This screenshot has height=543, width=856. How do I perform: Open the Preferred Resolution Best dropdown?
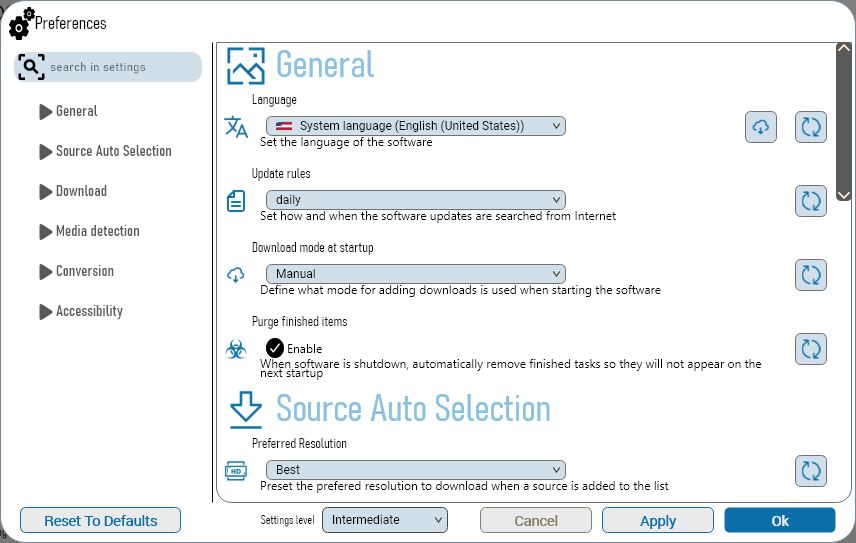click(415, 469)
